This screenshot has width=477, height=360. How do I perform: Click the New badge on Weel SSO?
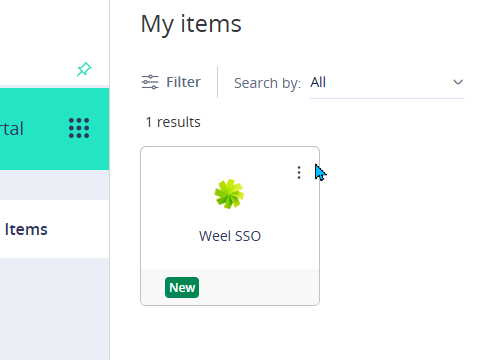coord(182,287)
